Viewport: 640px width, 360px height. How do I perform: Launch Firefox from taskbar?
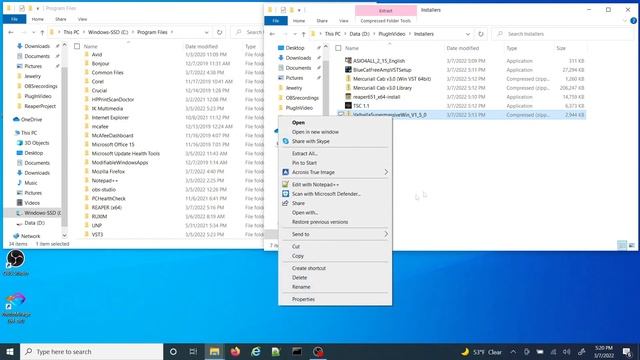[235, 352]
